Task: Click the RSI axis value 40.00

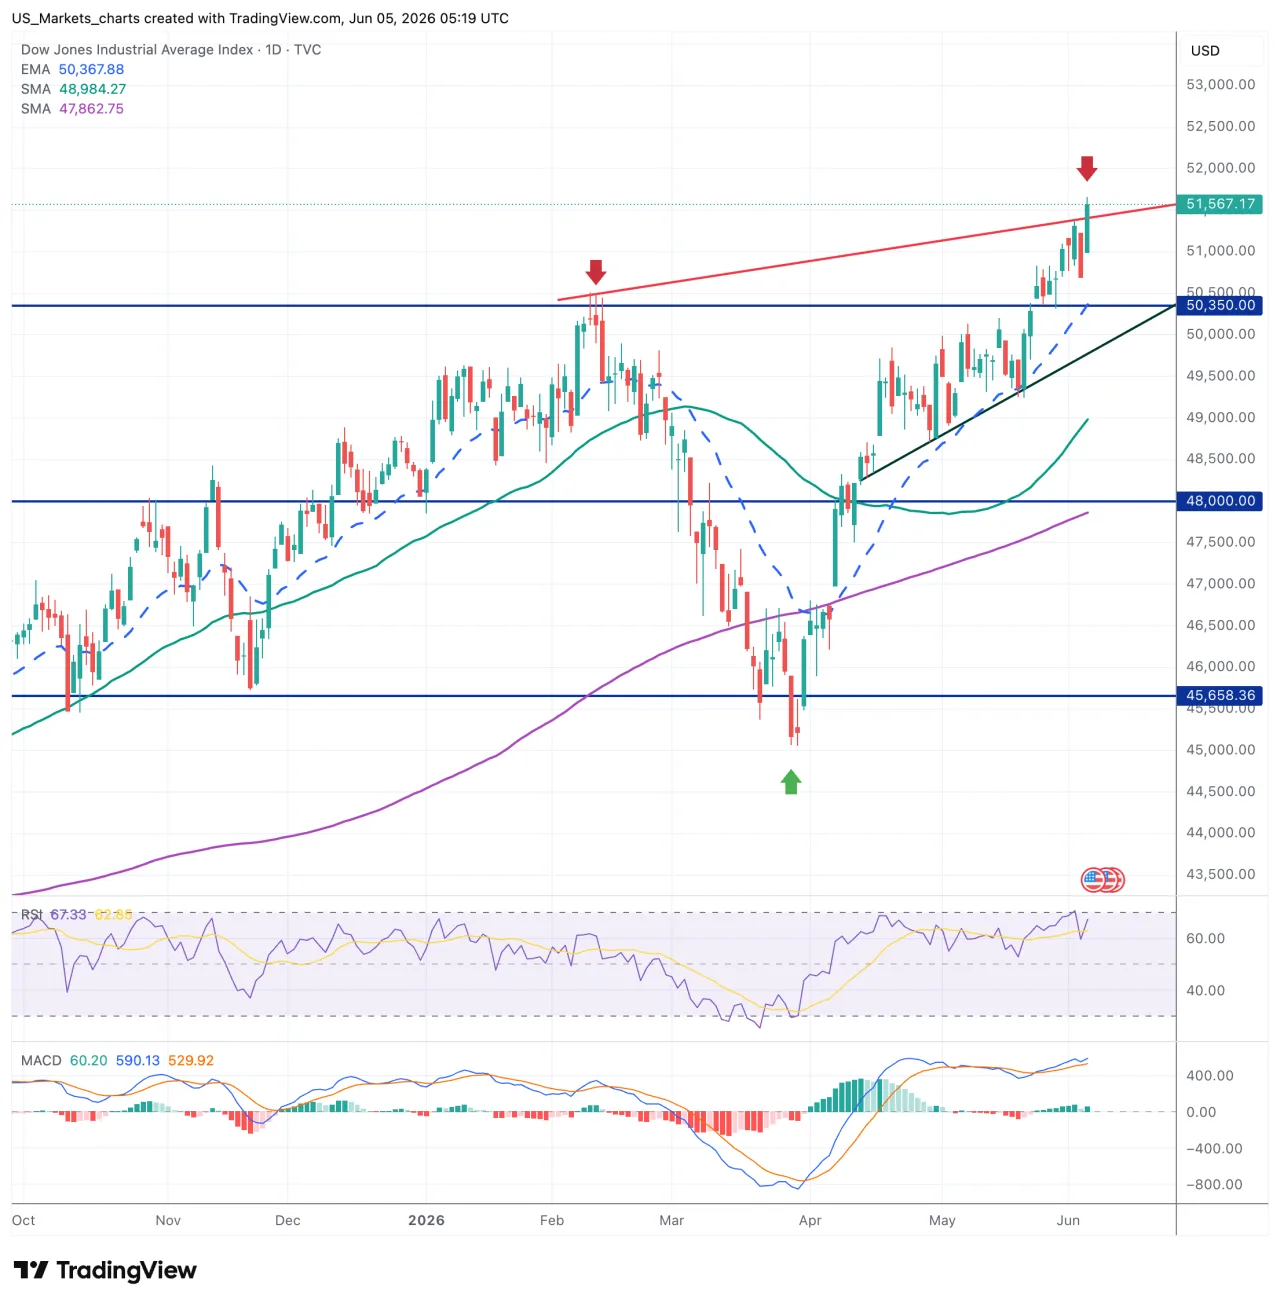Action: point(1205,991)
